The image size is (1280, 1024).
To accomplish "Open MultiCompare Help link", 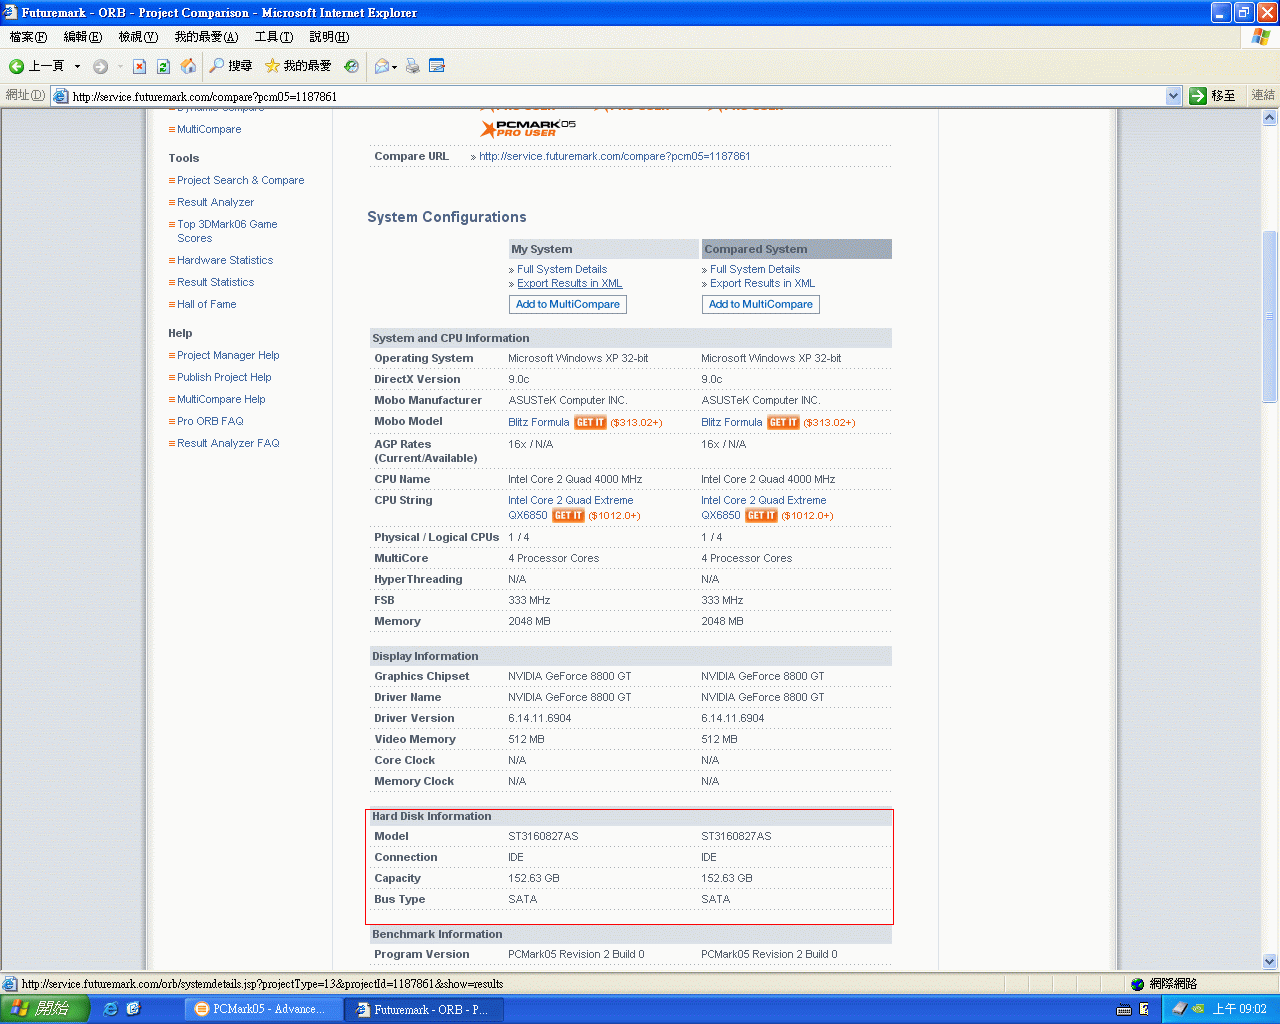I will (221, 399).
